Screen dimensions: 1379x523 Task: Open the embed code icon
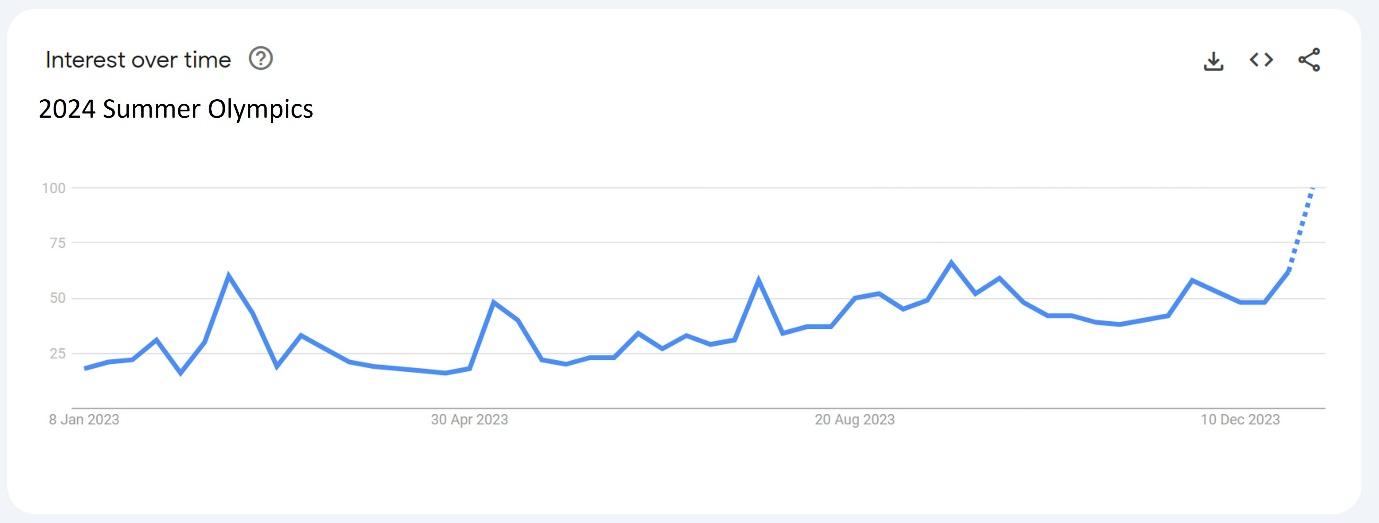tap(1261, 60)
